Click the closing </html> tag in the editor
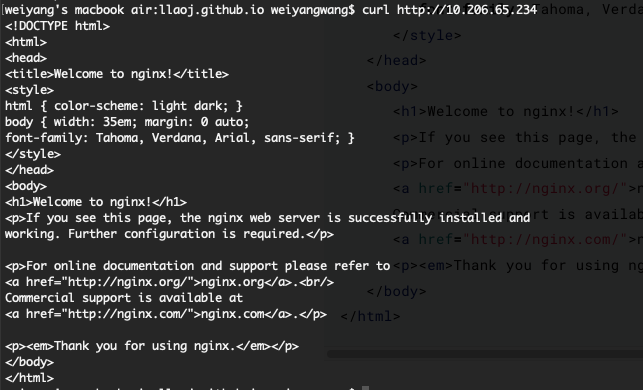643x390 pixels. [370, 316]
